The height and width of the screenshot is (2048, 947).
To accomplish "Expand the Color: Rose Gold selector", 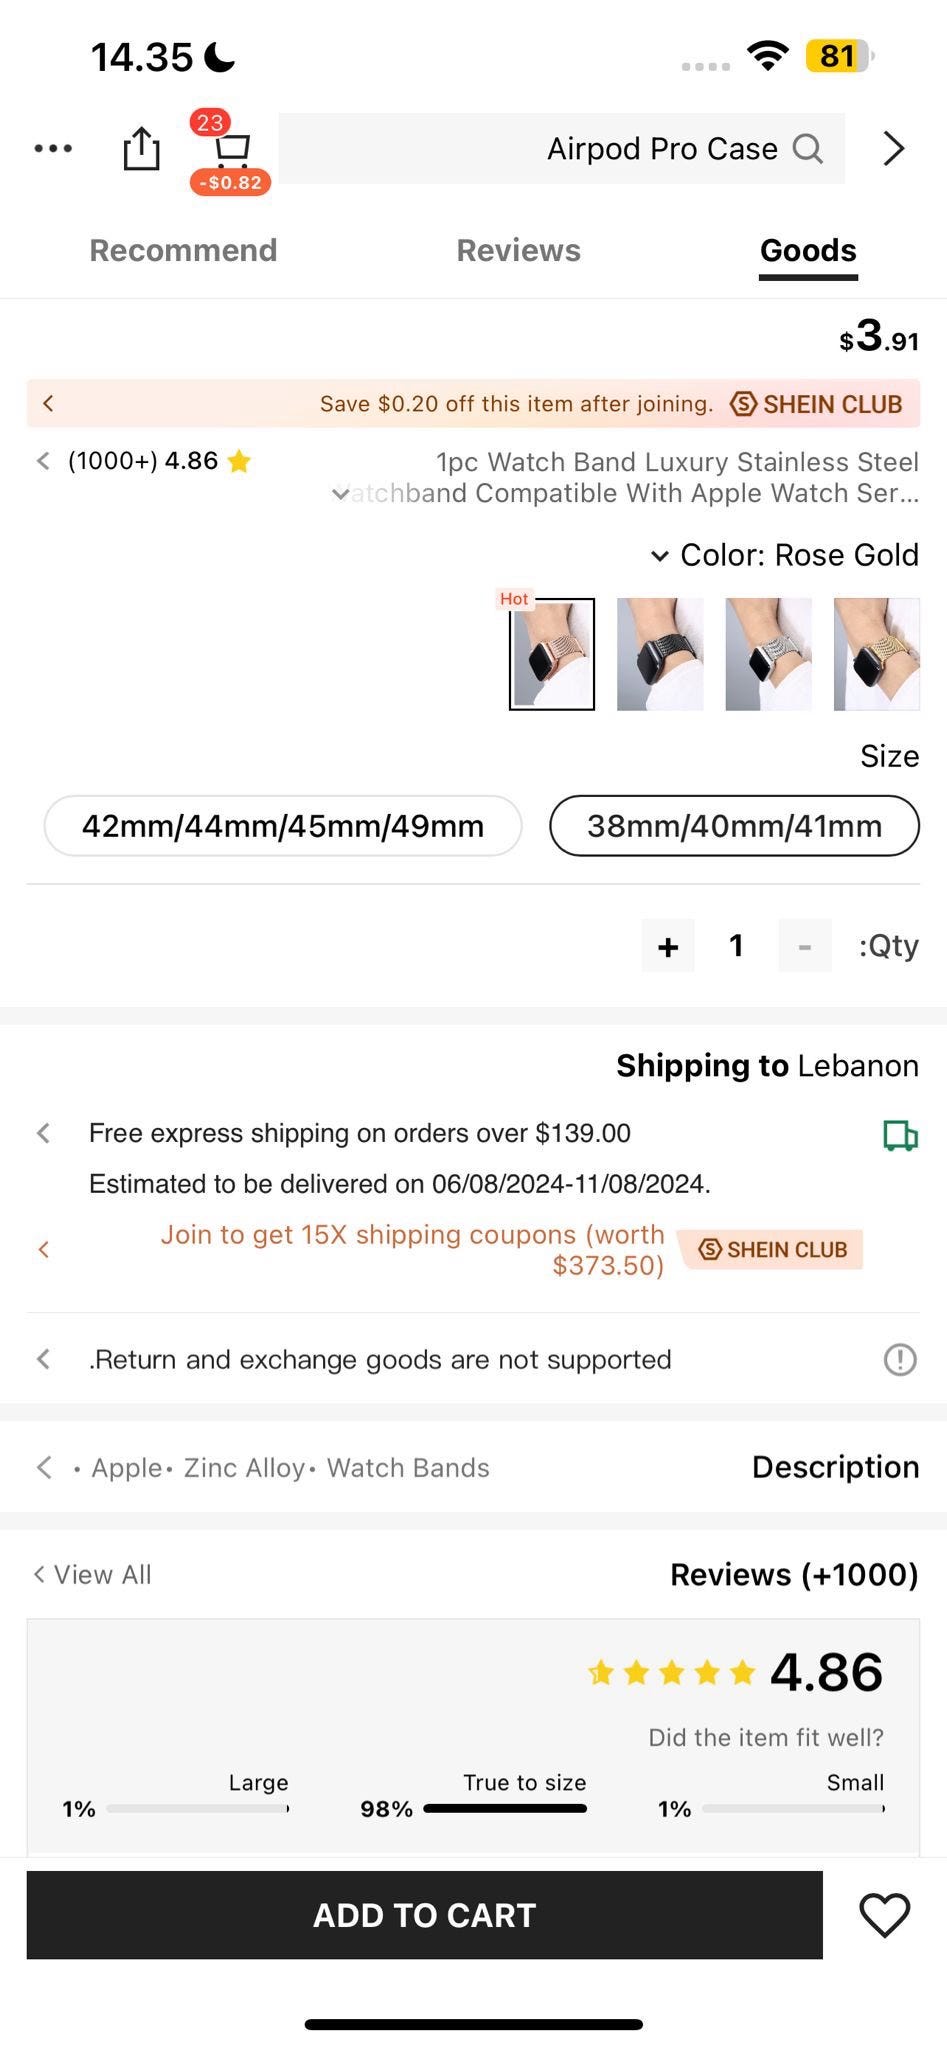I will pos(660,556).
